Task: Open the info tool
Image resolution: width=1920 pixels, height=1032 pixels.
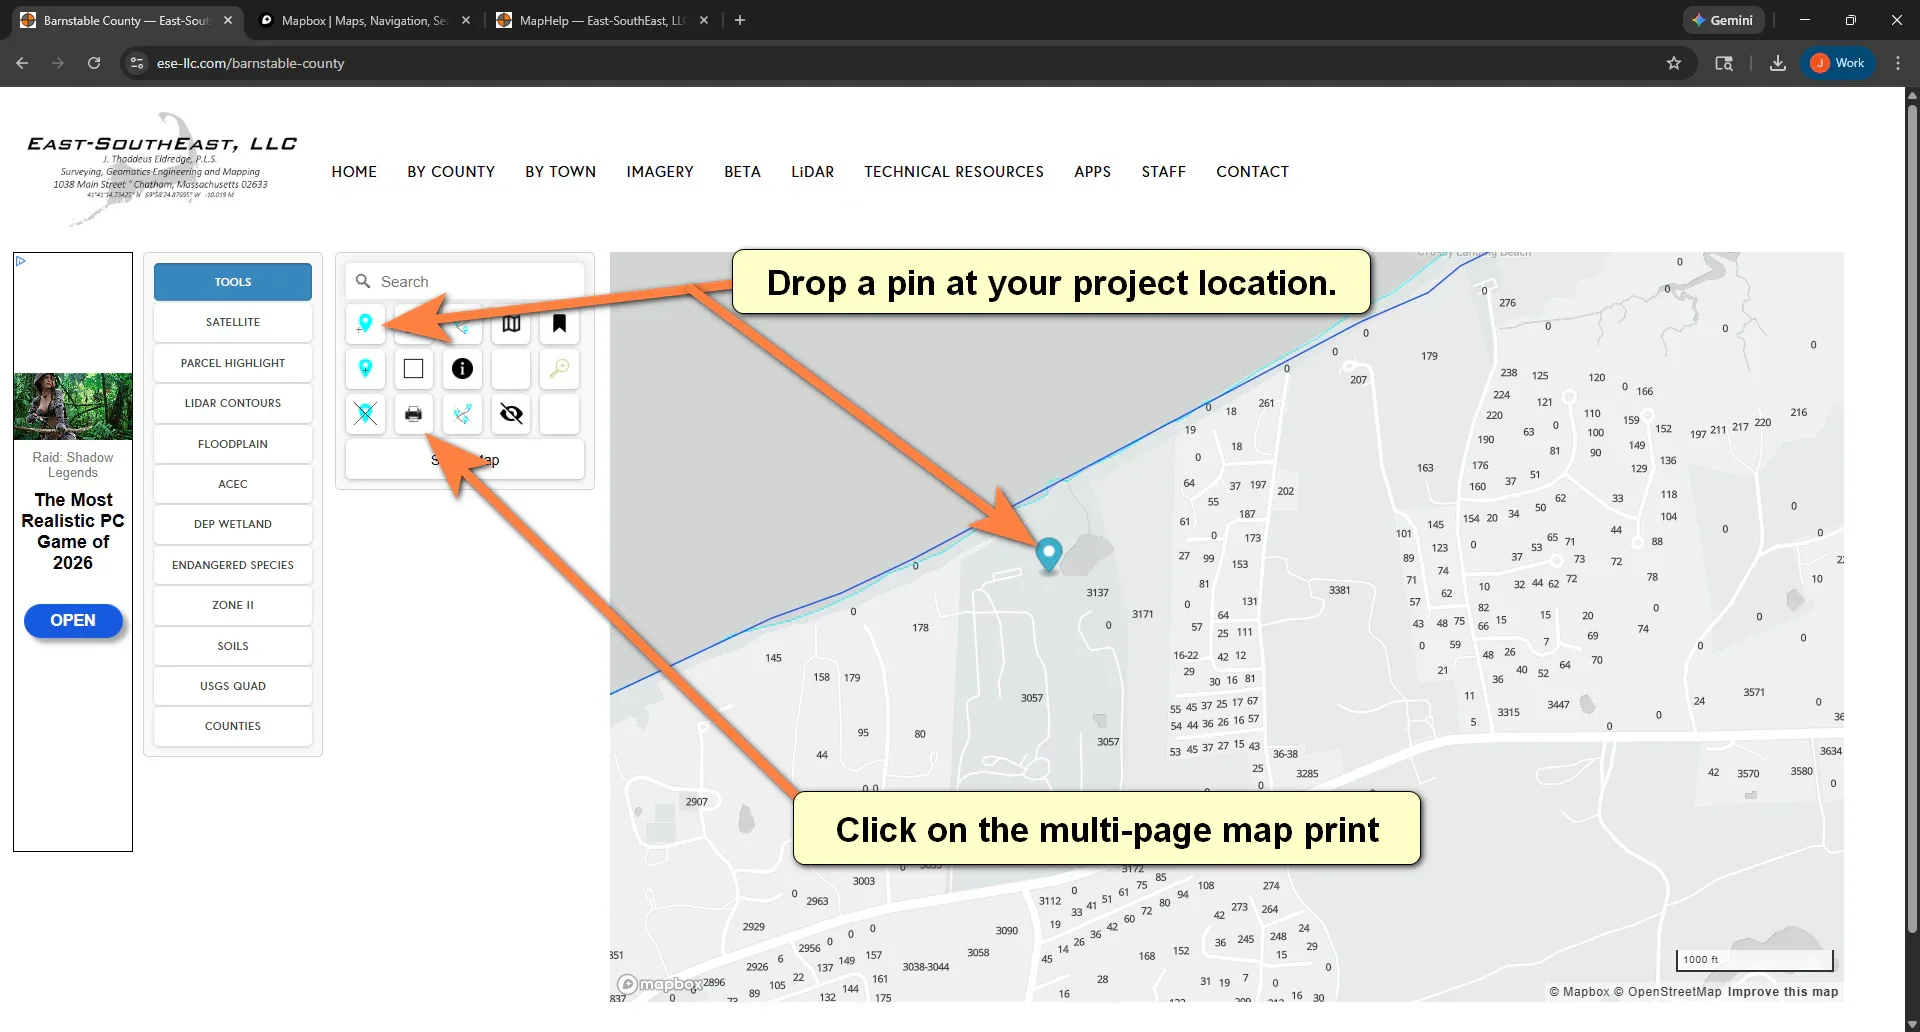Action: [461, 369]
